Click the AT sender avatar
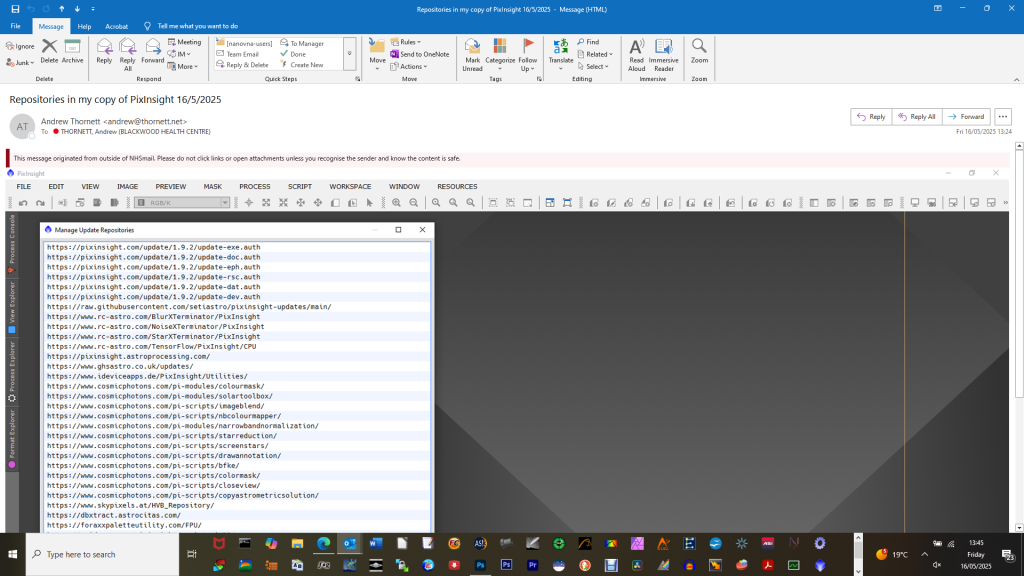The image size is (1024, 576). click(x=22, y=126)
